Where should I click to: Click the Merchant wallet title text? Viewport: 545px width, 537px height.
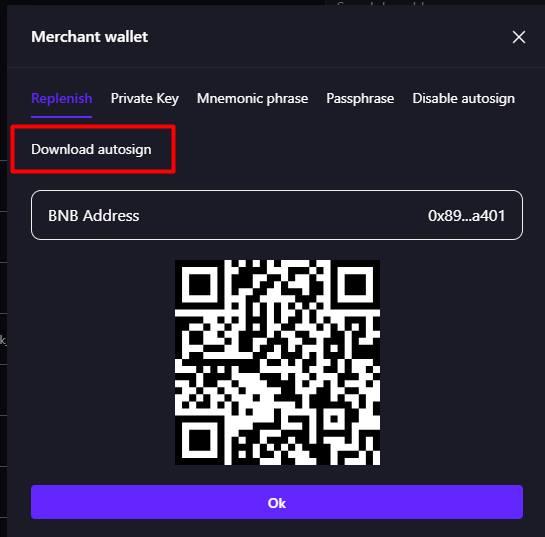[90, 37]
